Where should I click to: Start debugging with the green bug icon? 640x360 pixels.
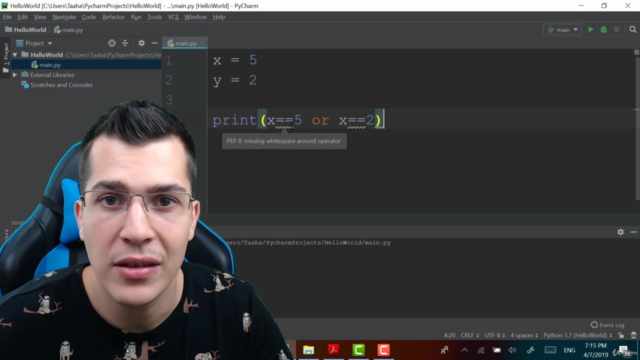click(603, 30)
